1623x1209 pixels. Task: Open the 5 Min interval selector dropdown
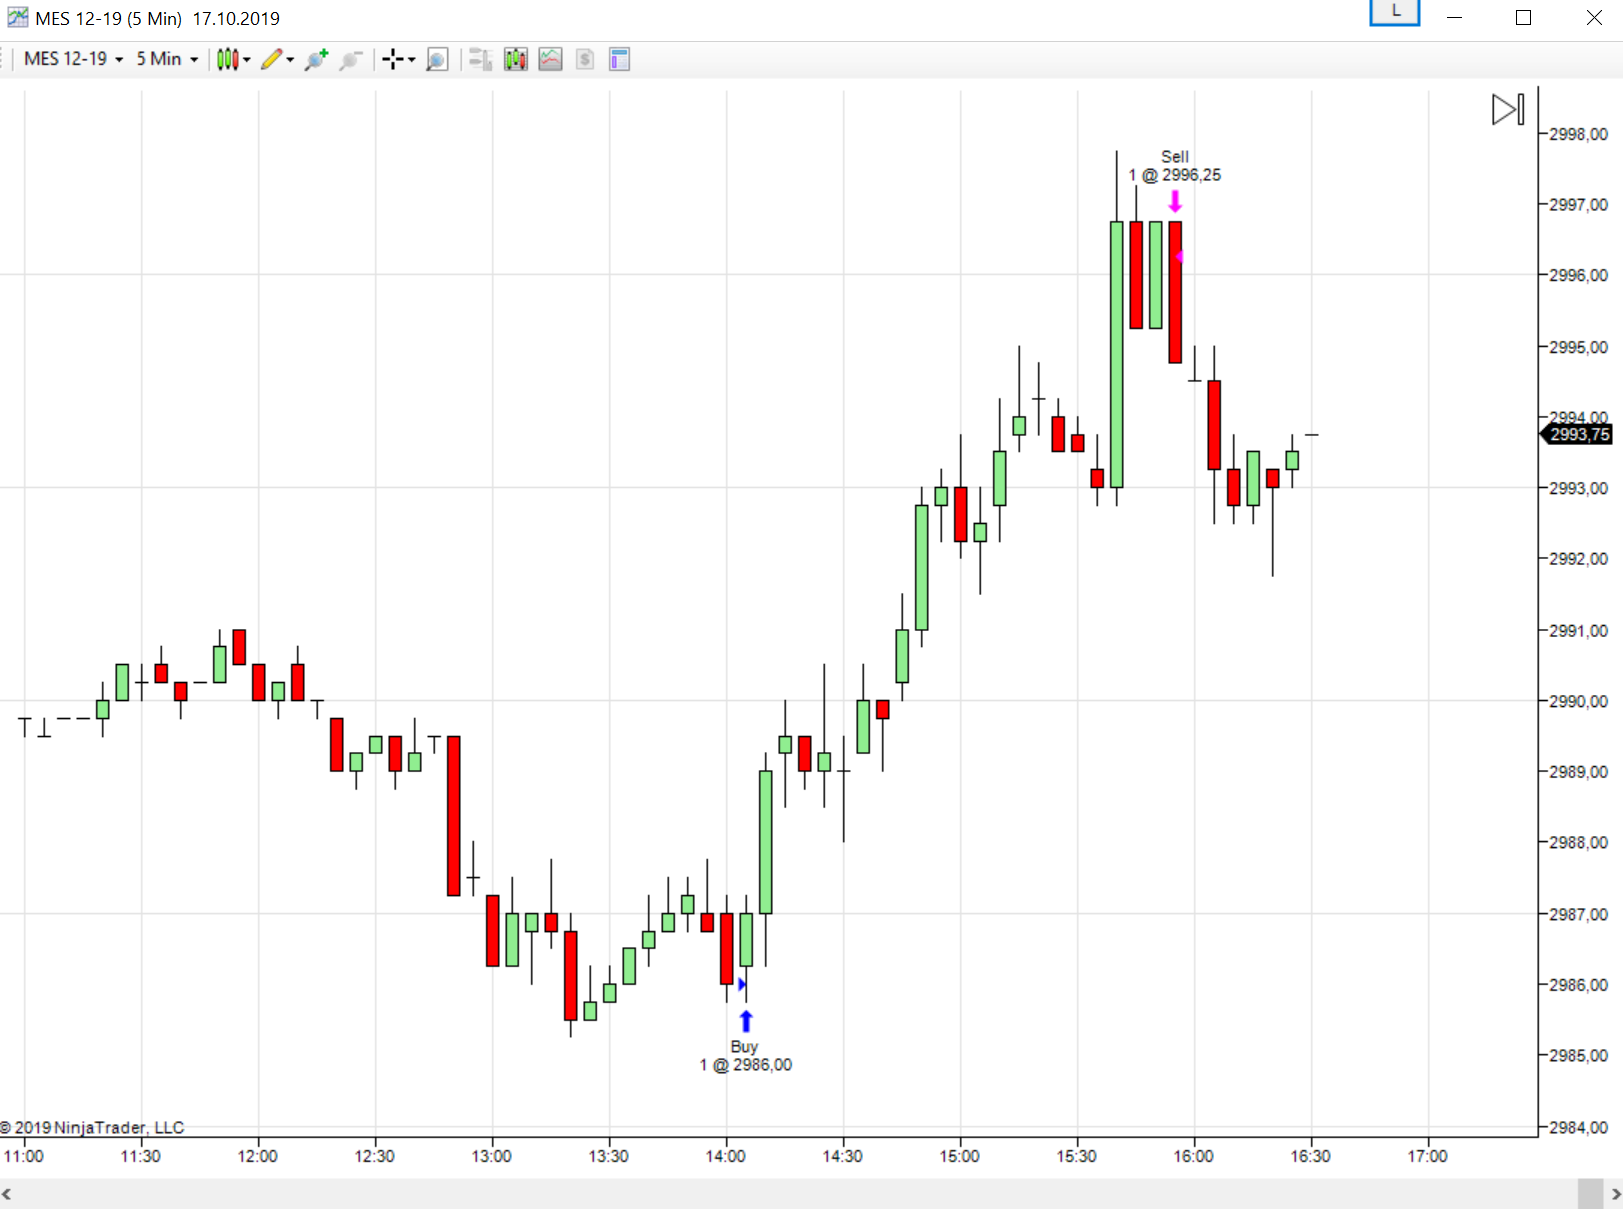click(167, 59)
